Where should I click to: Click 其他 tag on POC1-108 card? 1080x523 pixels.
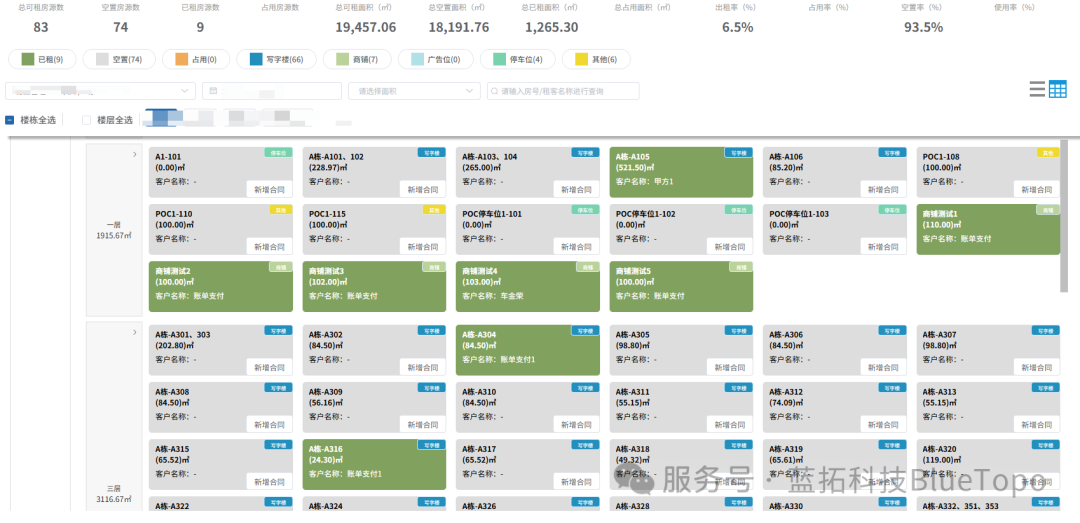tap(1048, 152)
